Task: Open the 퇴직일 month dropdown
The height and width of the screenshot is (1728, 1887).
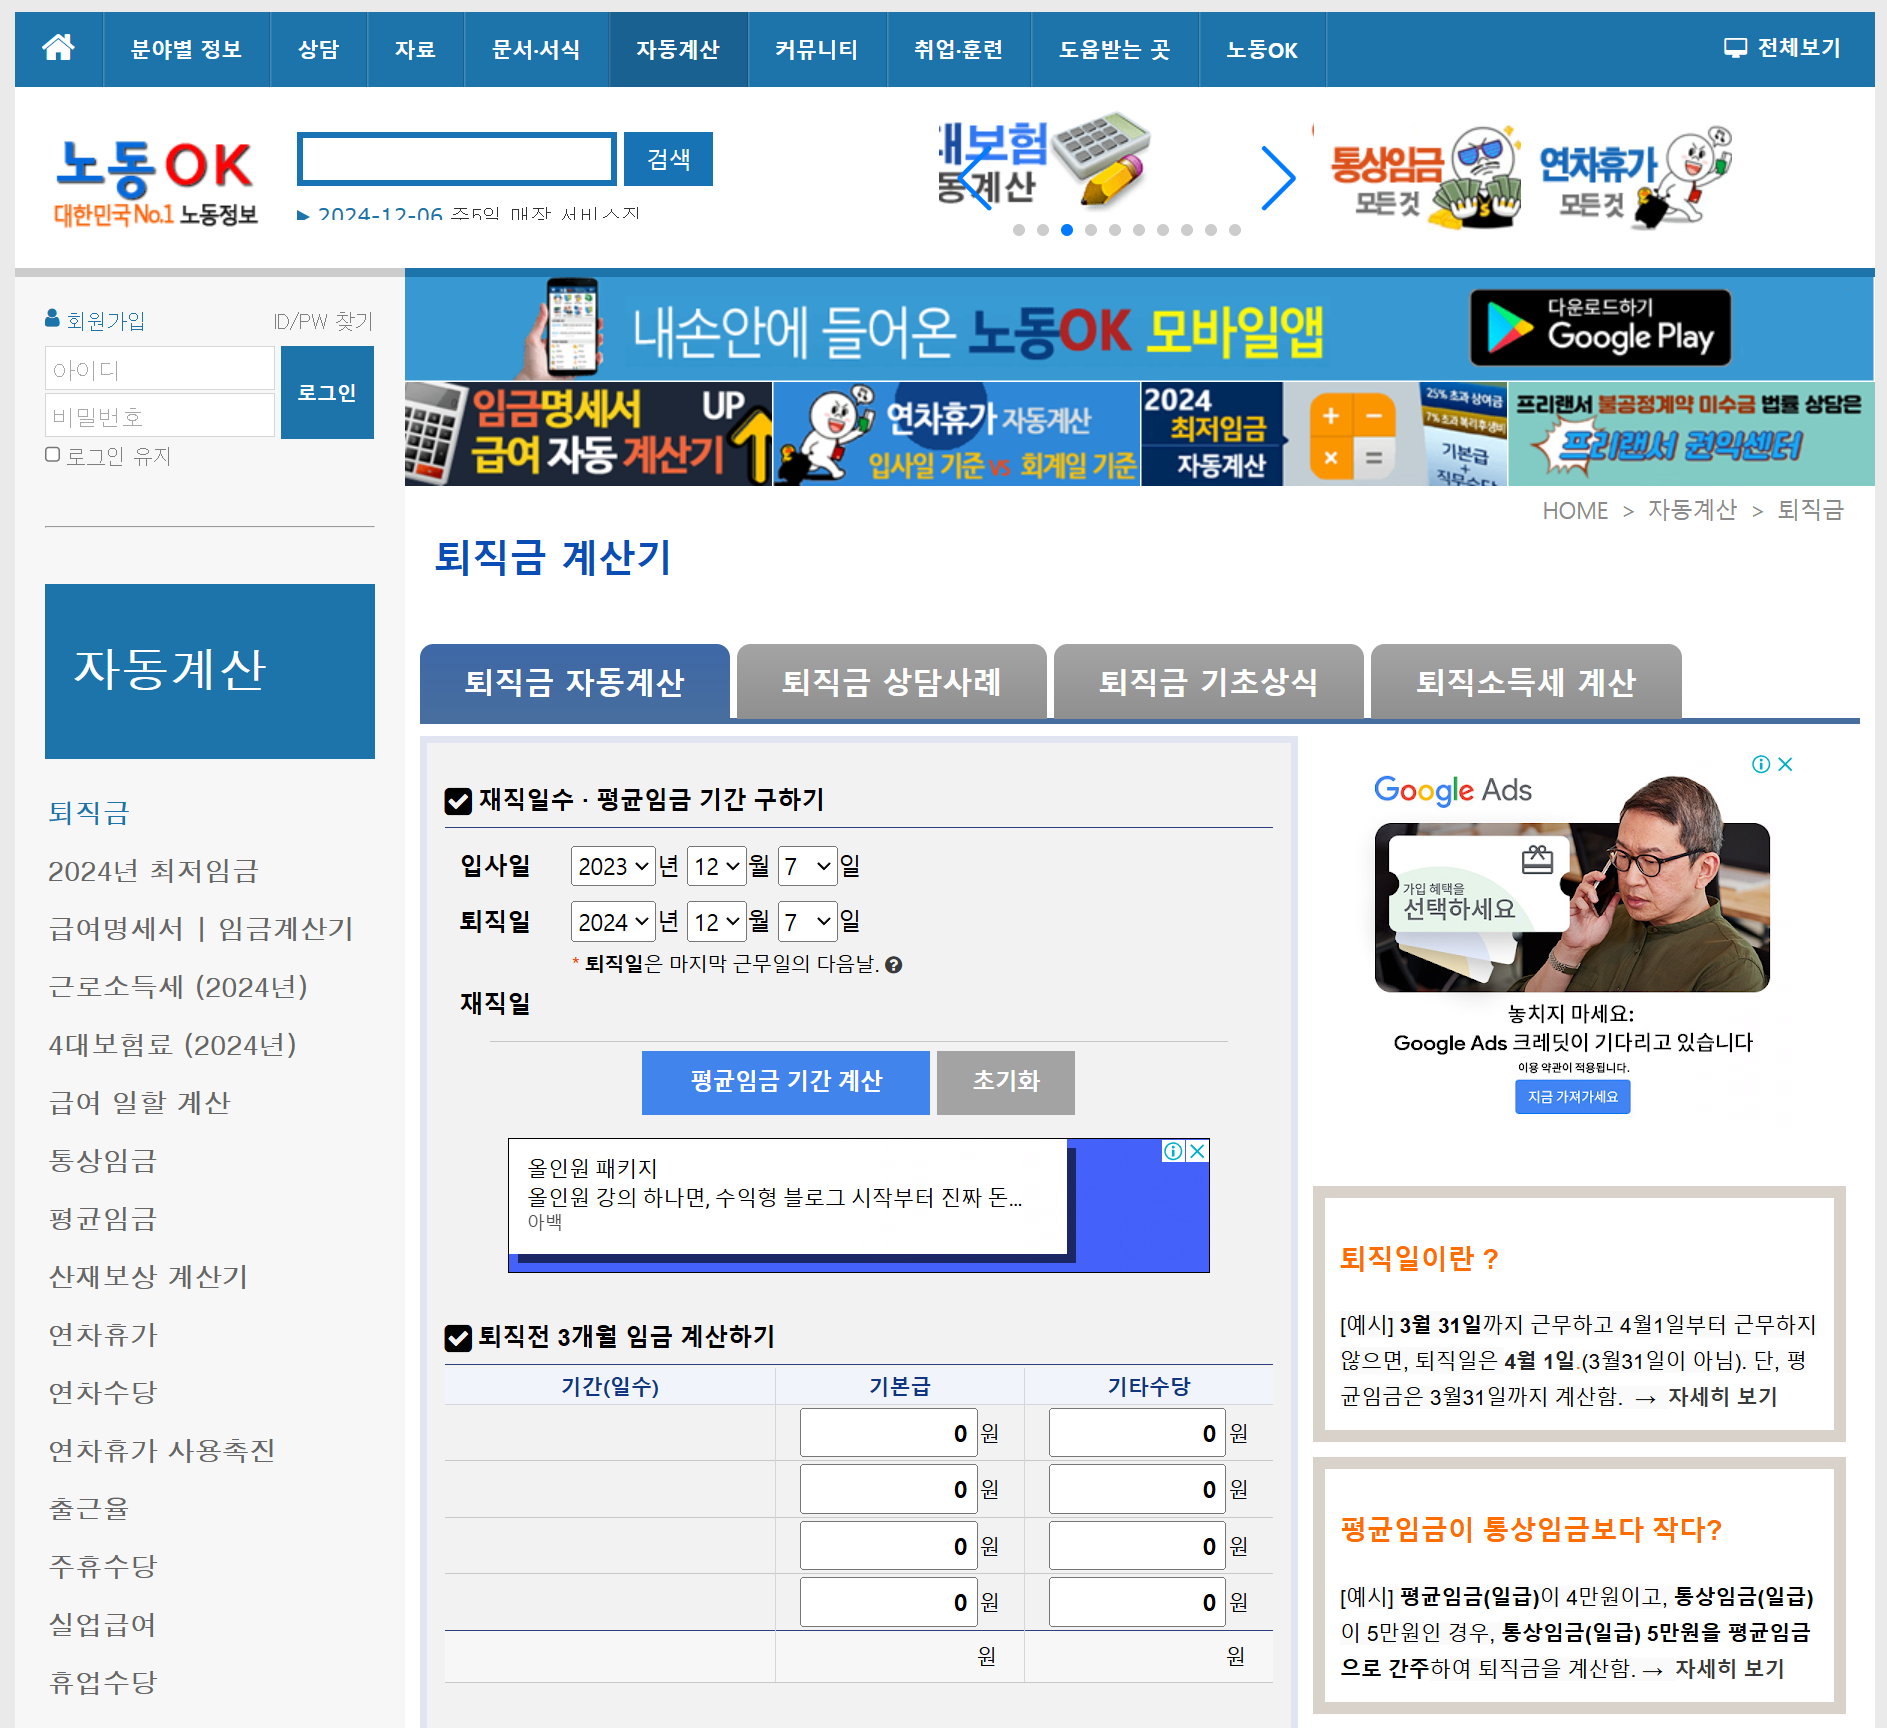Action: pyautogui.click(x=717, y=921)
